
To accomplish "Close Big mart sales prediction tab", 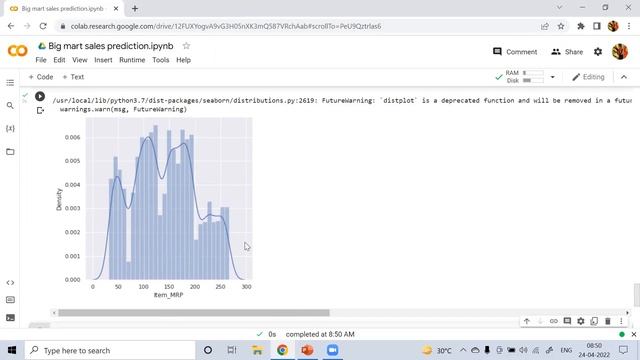I will pyautogui.click(x=116, y=8).
